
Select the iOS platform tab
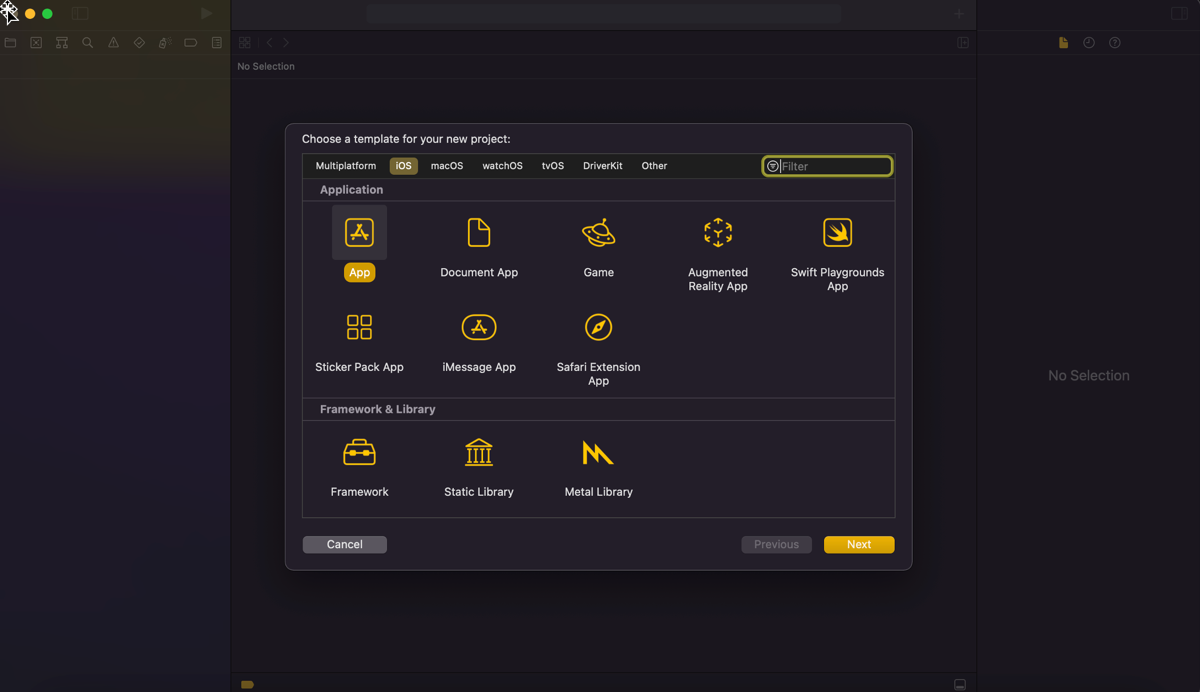pyautogui.click(x=403, y=166)
